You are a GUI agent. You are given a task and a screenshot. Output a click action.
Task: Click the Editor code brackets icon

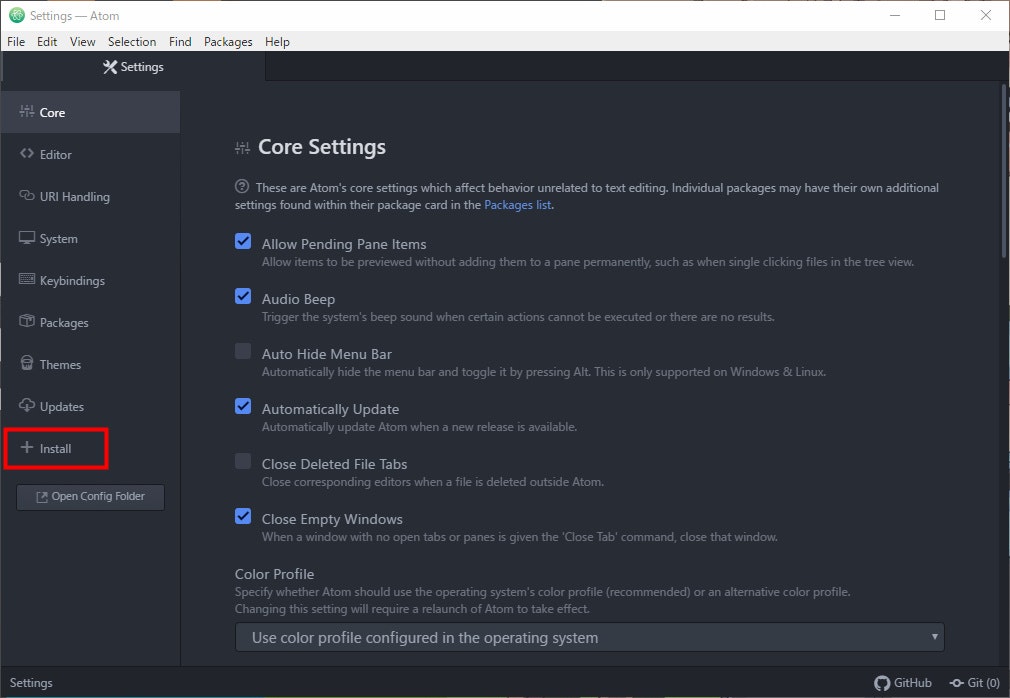(x=27, y=154)
